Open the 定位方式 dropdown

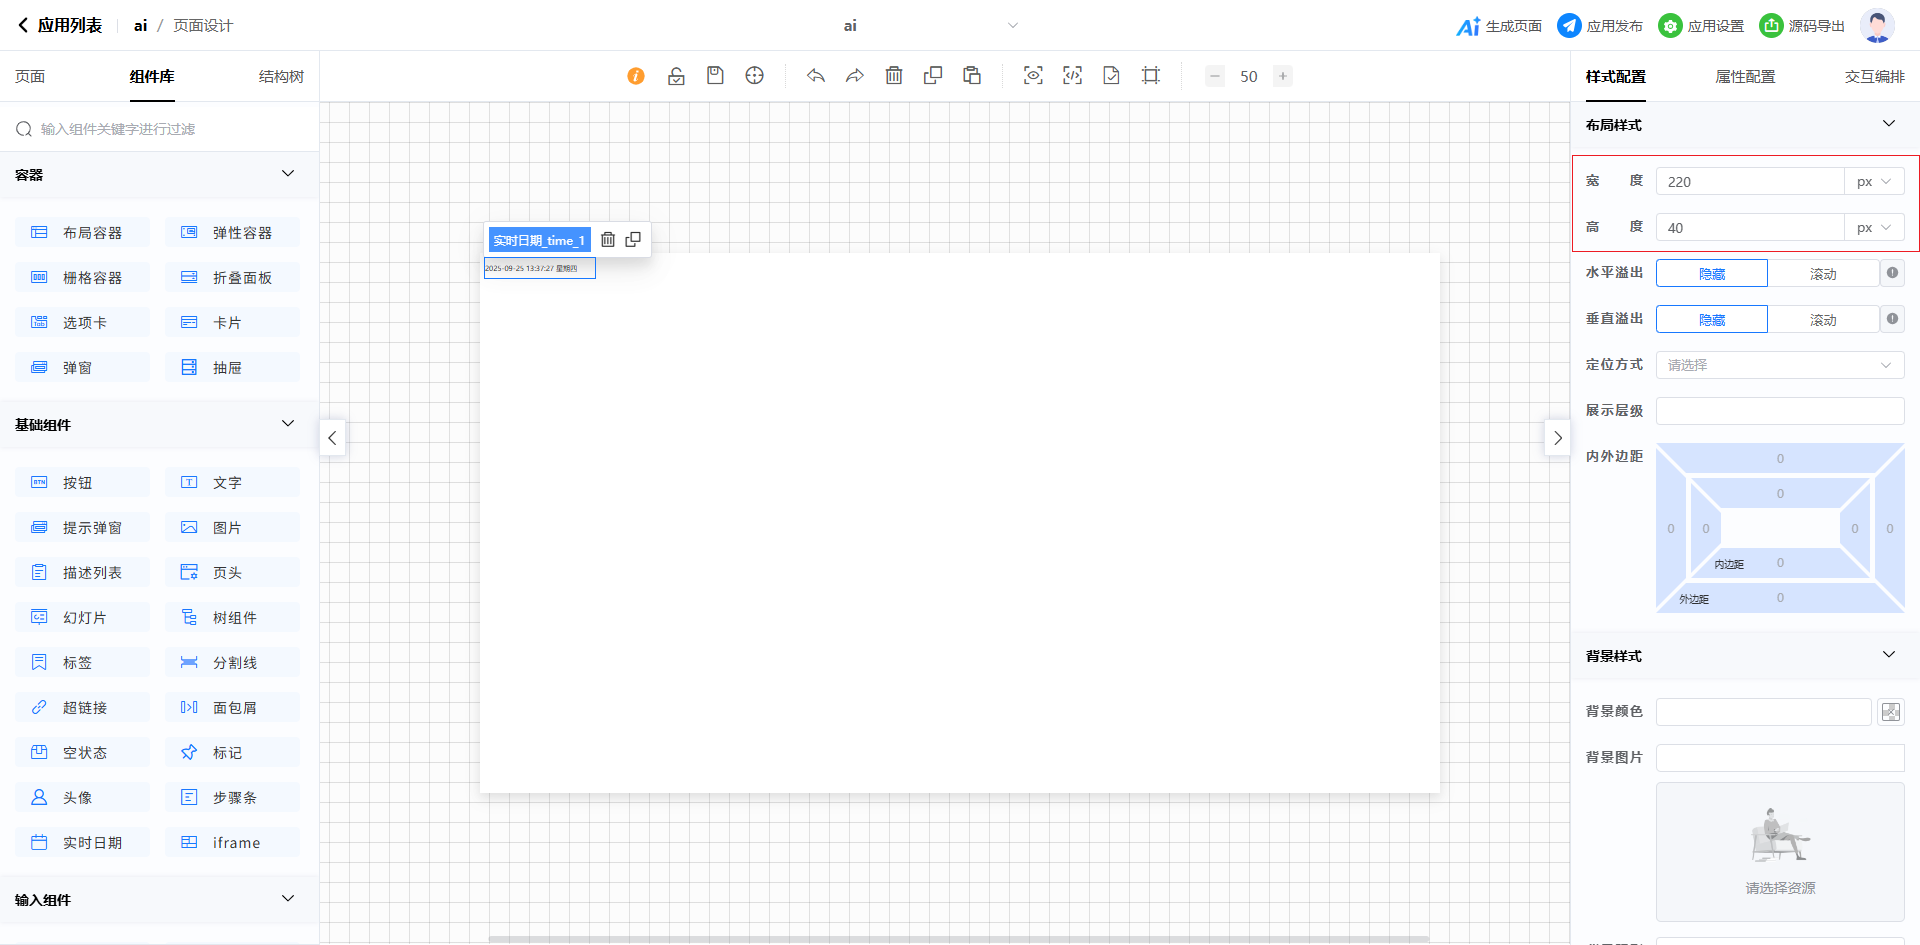[x=1780, y=365]
